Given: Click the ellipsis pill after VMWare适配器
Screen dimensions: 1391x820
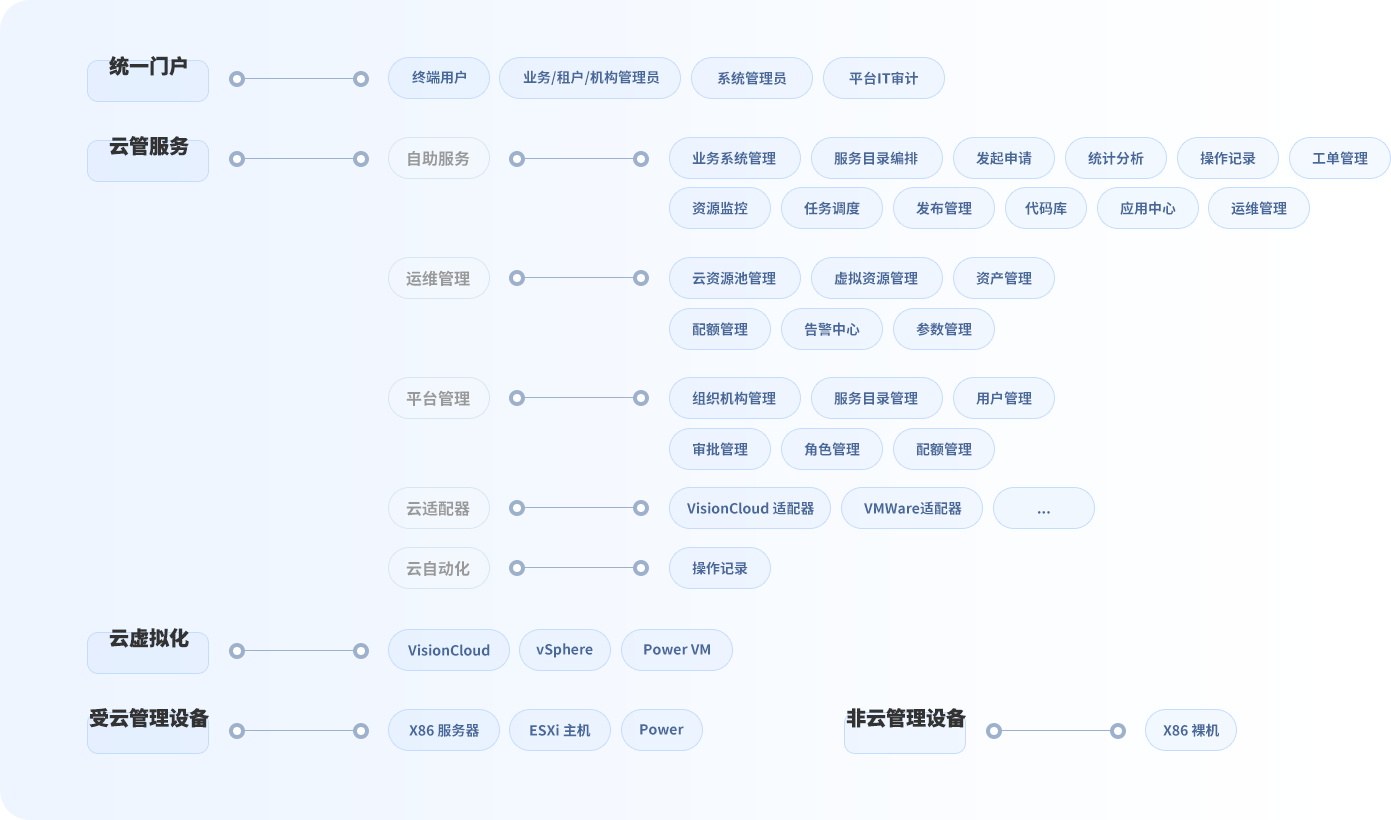Looking at the screenshot, I should point(1044,508).
